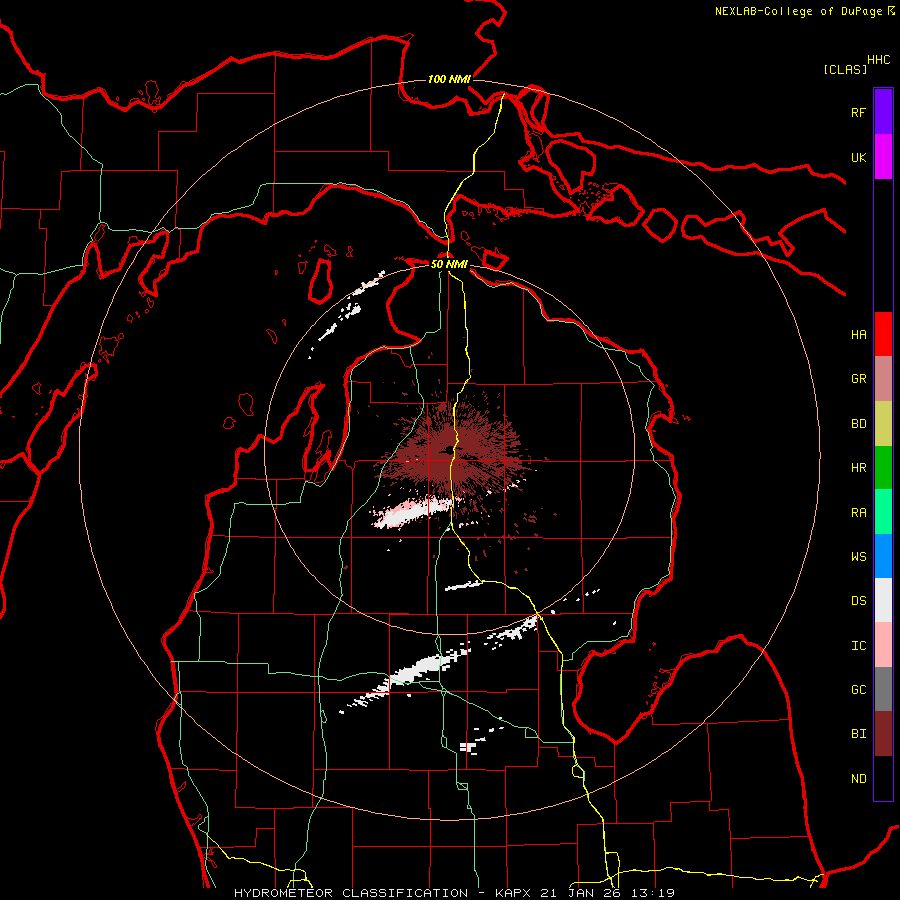Click the KAPX radar site center dot

(448, 450)
